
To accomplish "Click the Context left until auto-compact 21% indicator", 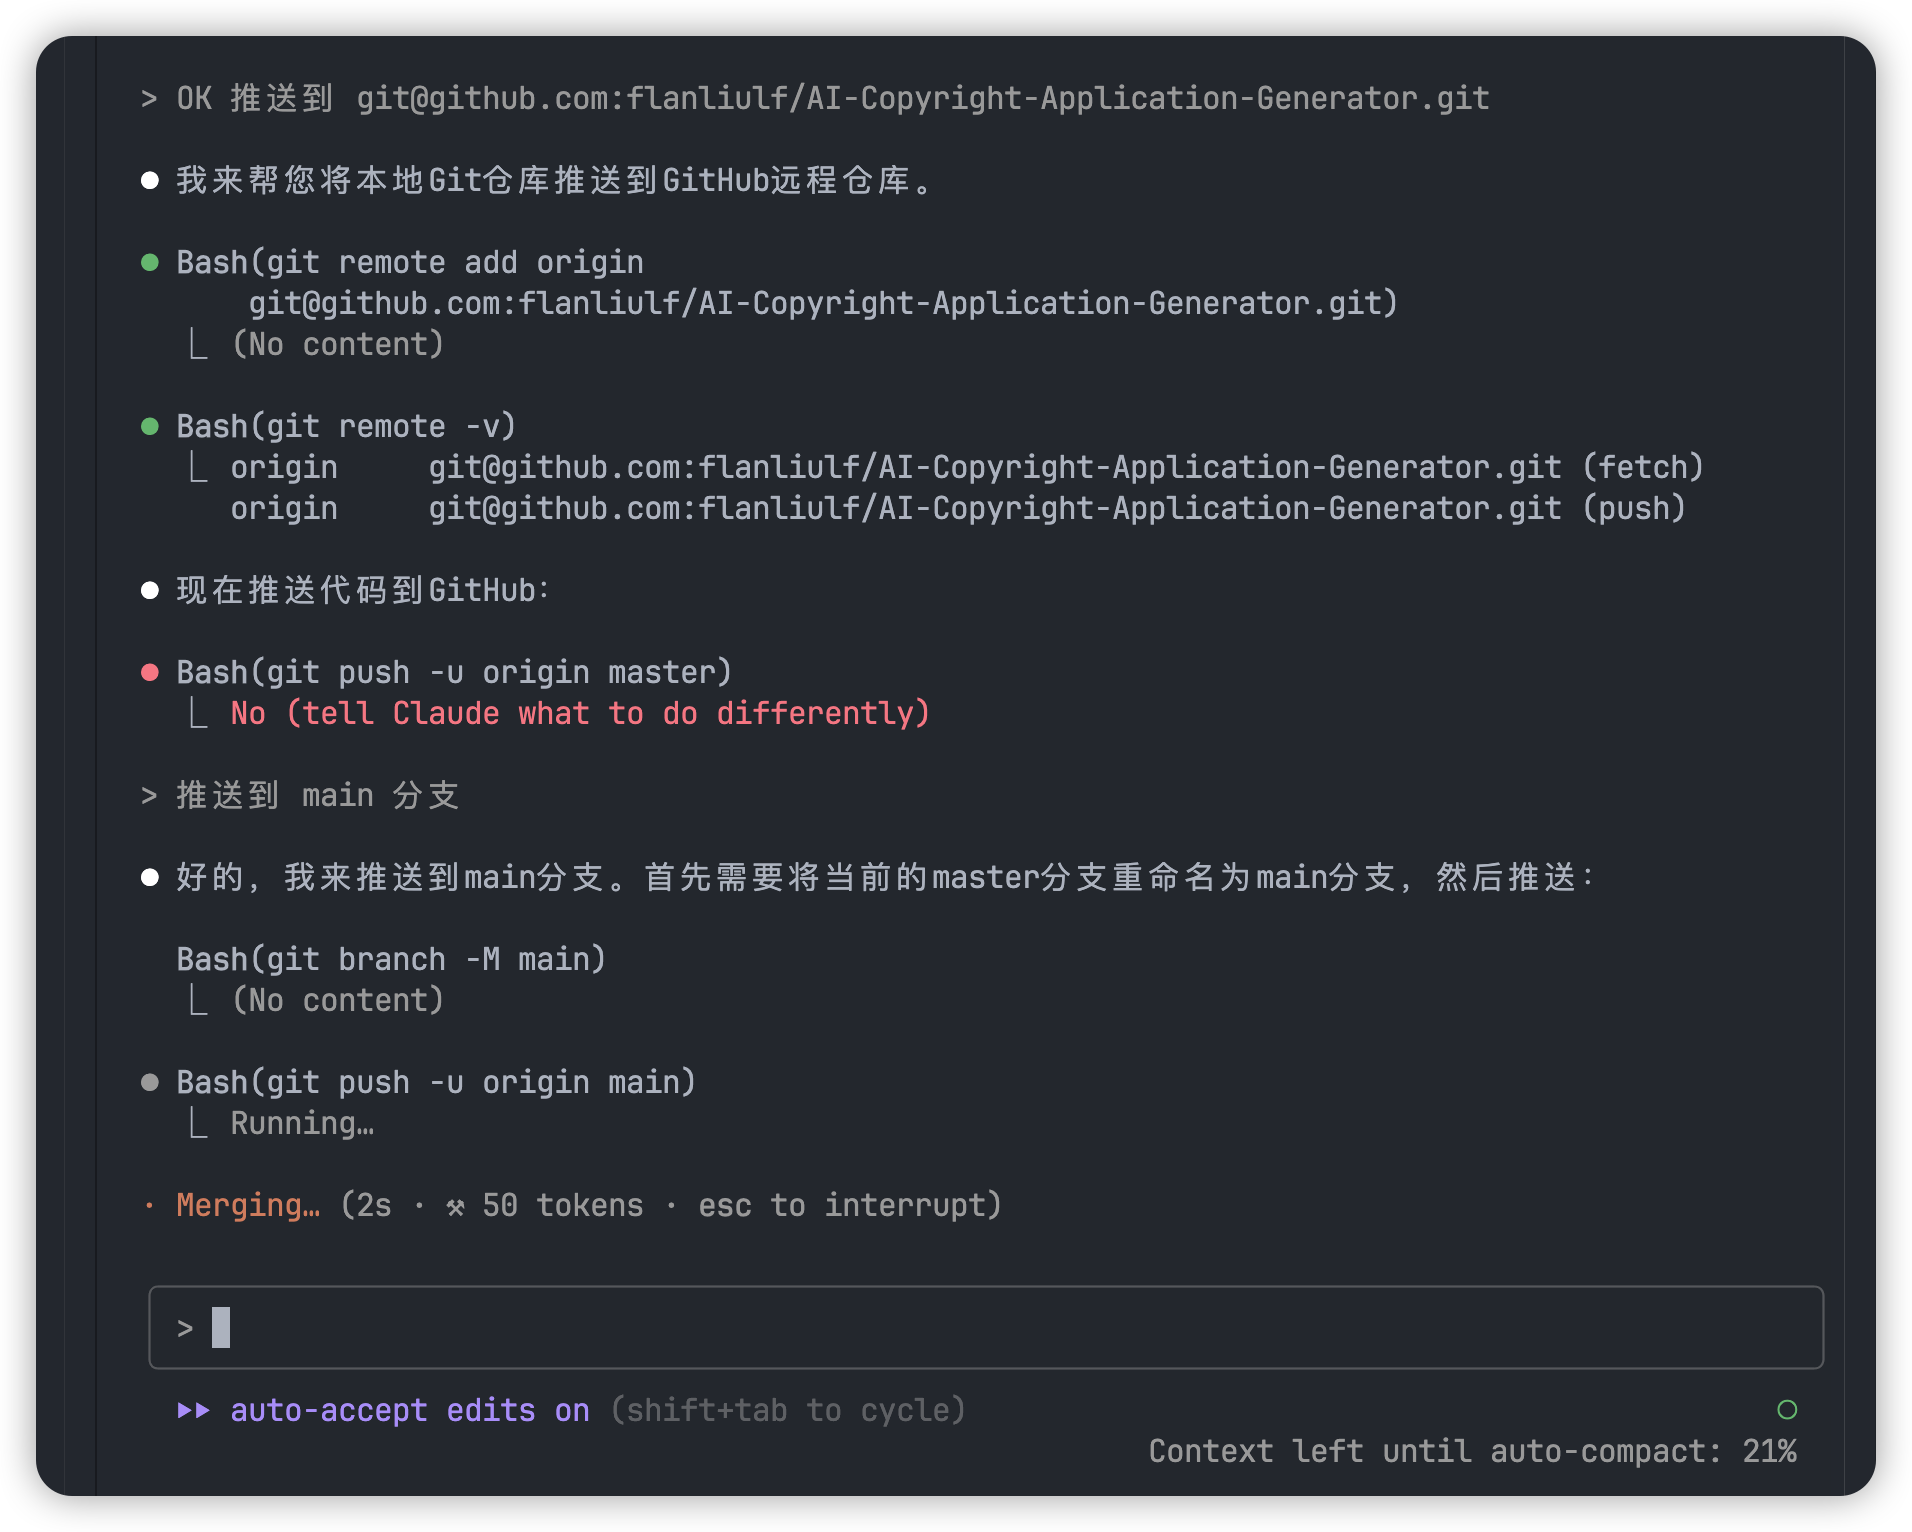I will [1471, 1451].
